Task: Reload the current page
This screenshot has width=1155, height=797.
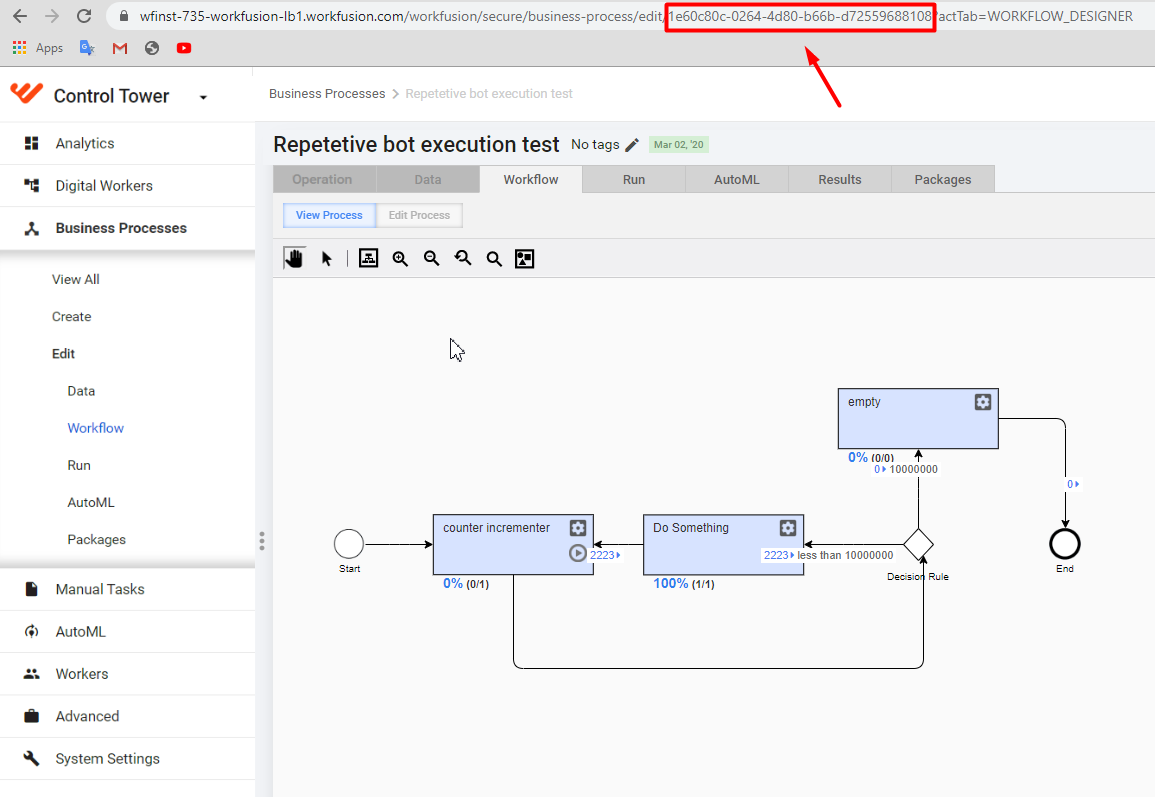Action: (84, 15)
